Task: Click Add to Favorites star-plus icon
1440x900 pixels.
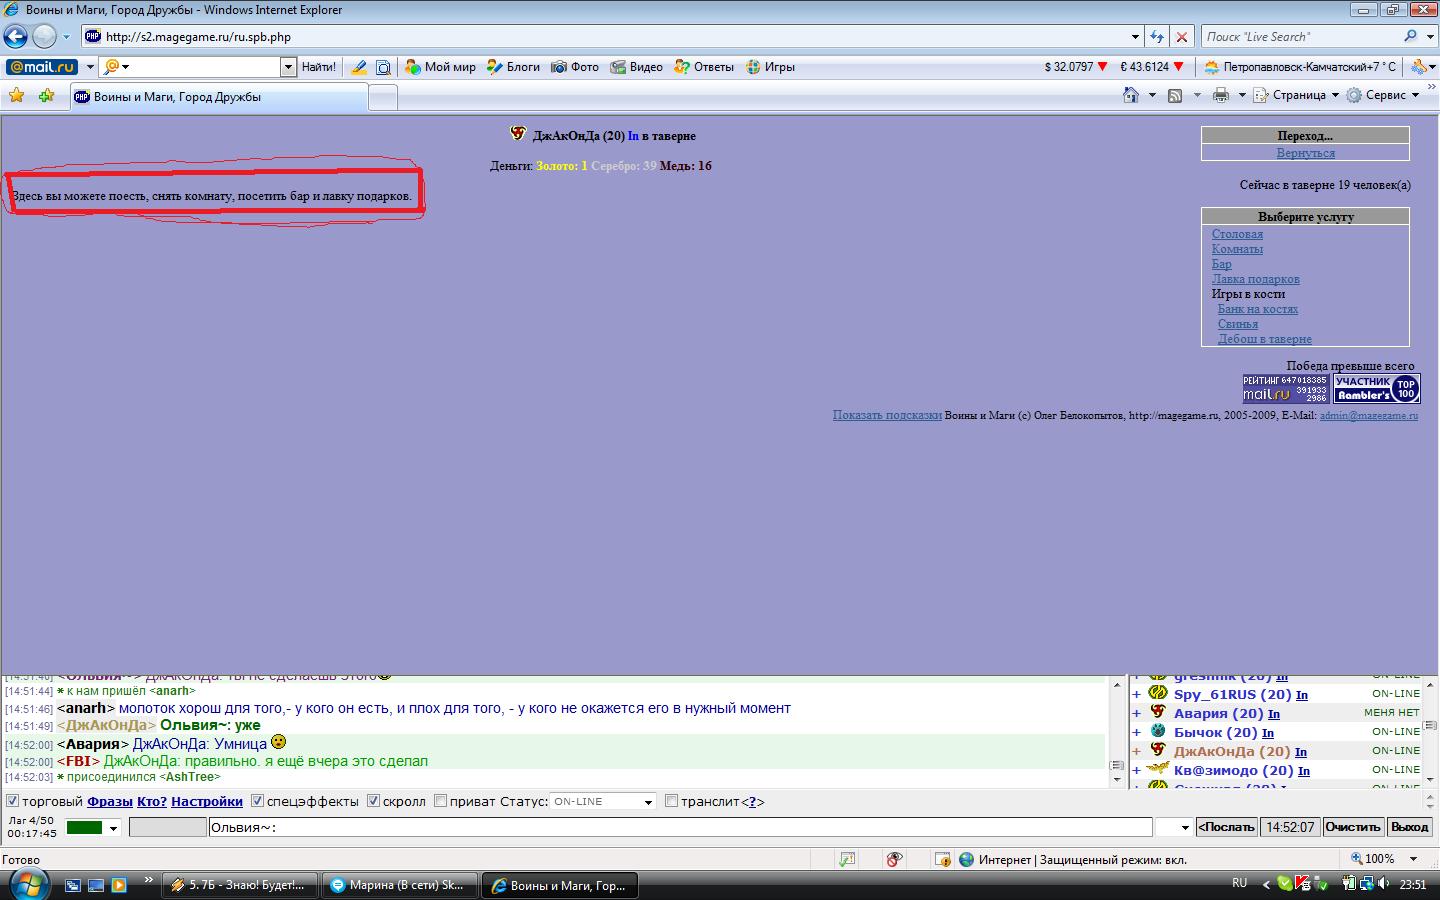Action: pos(46,96)
